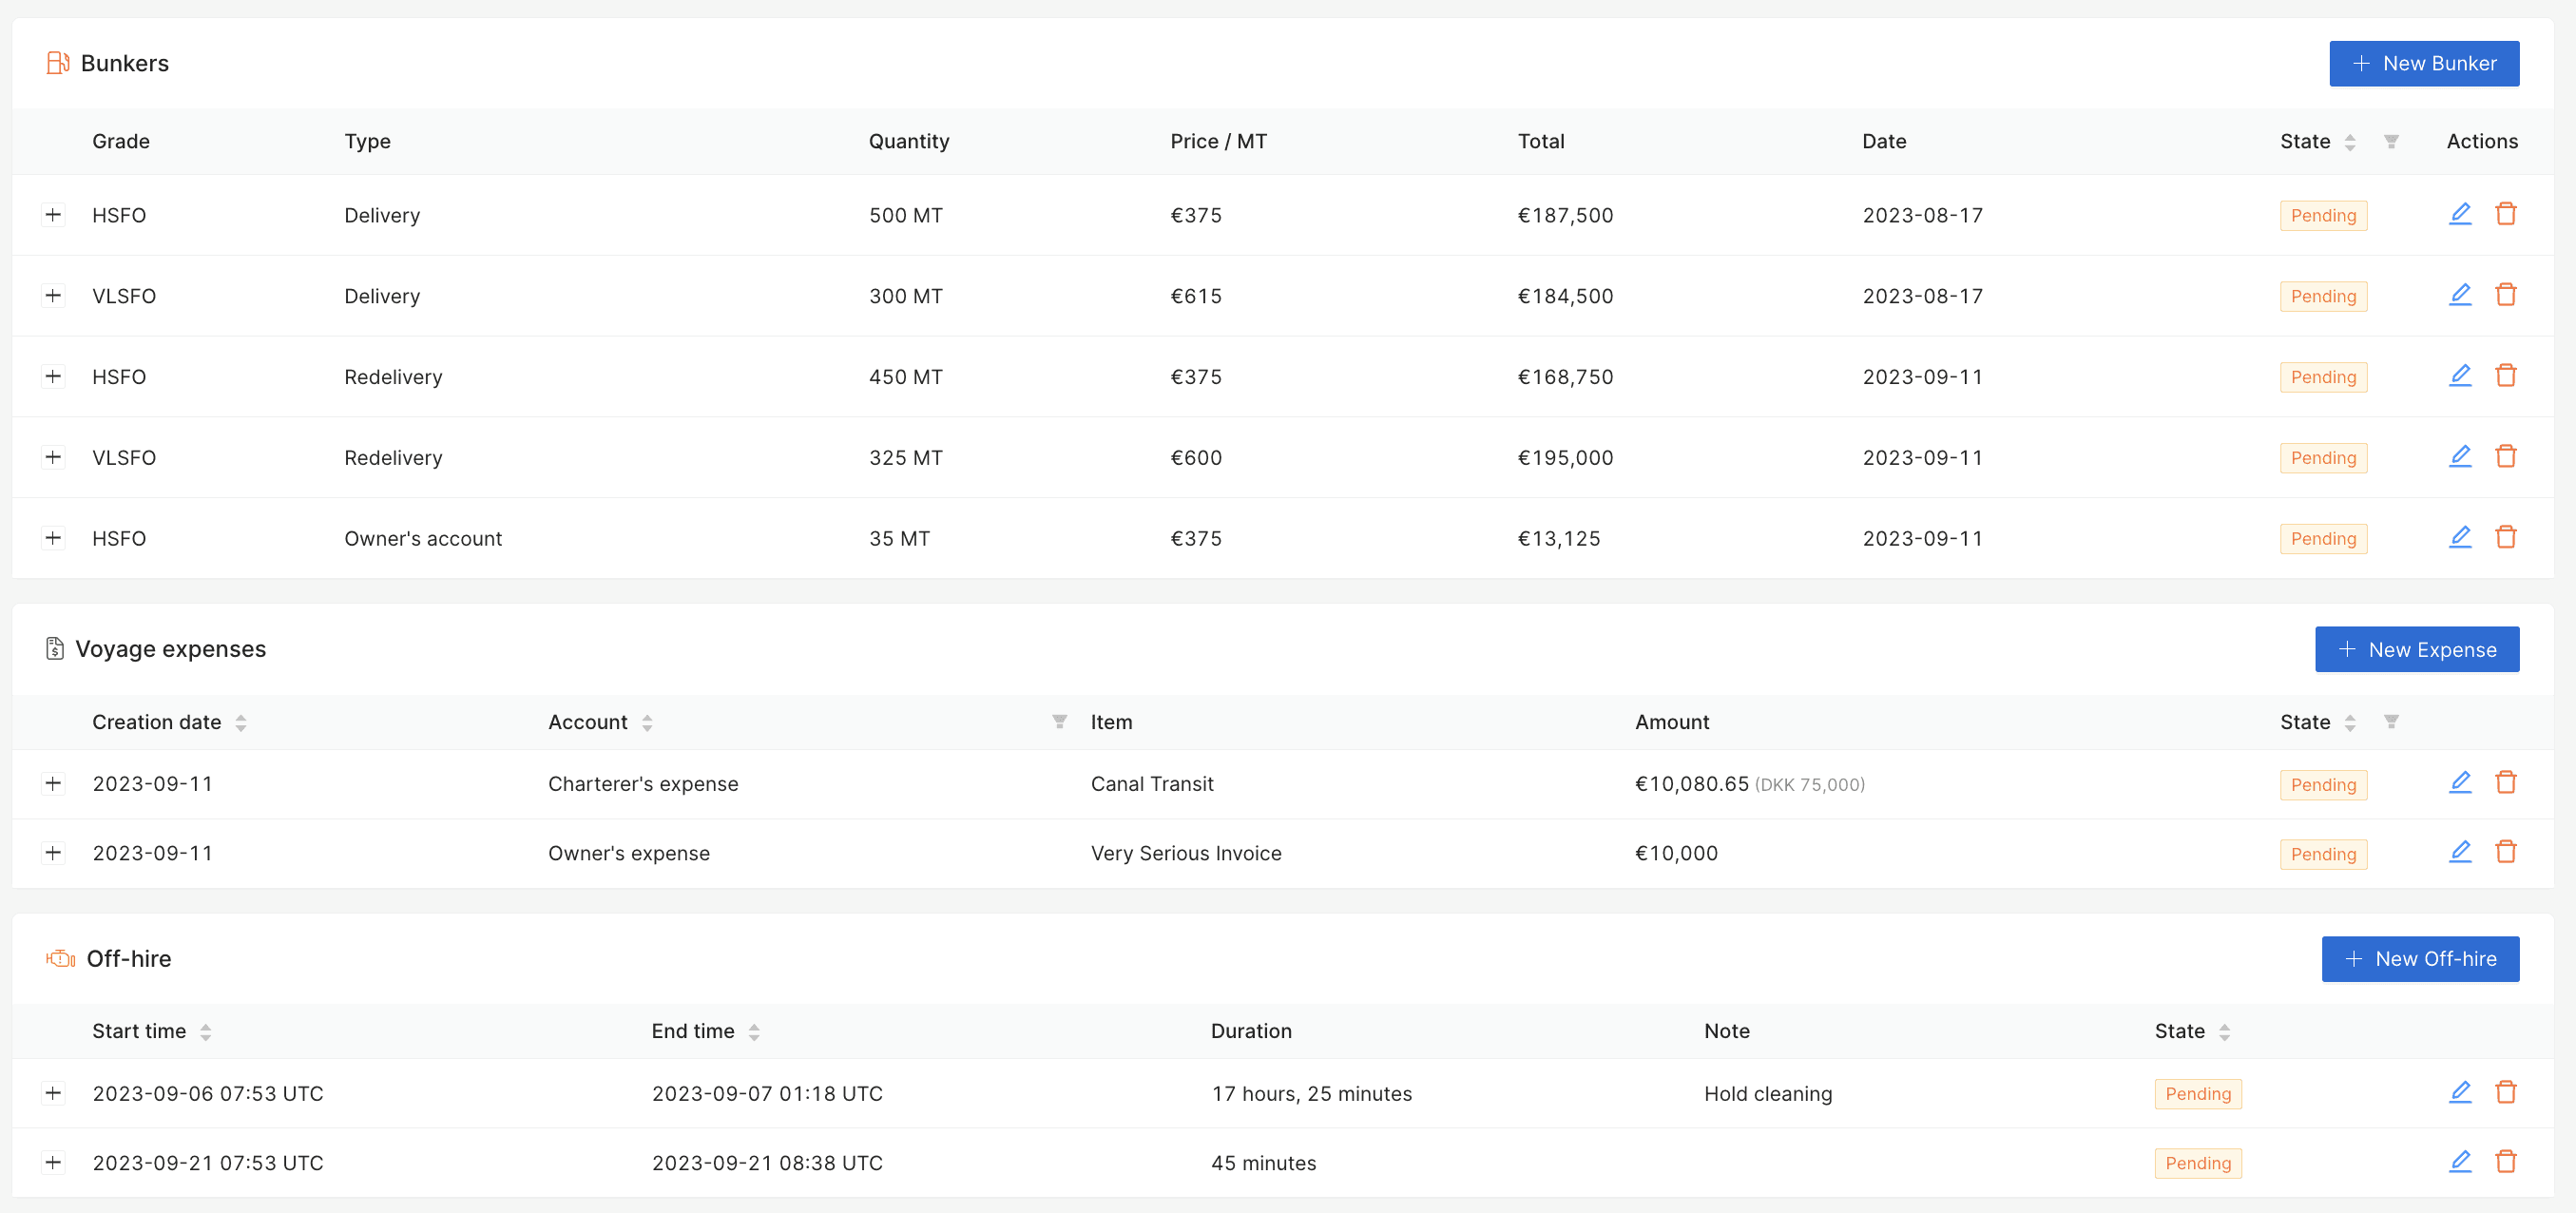Open the Bunkers State filter icon

tap(2391, 141)
